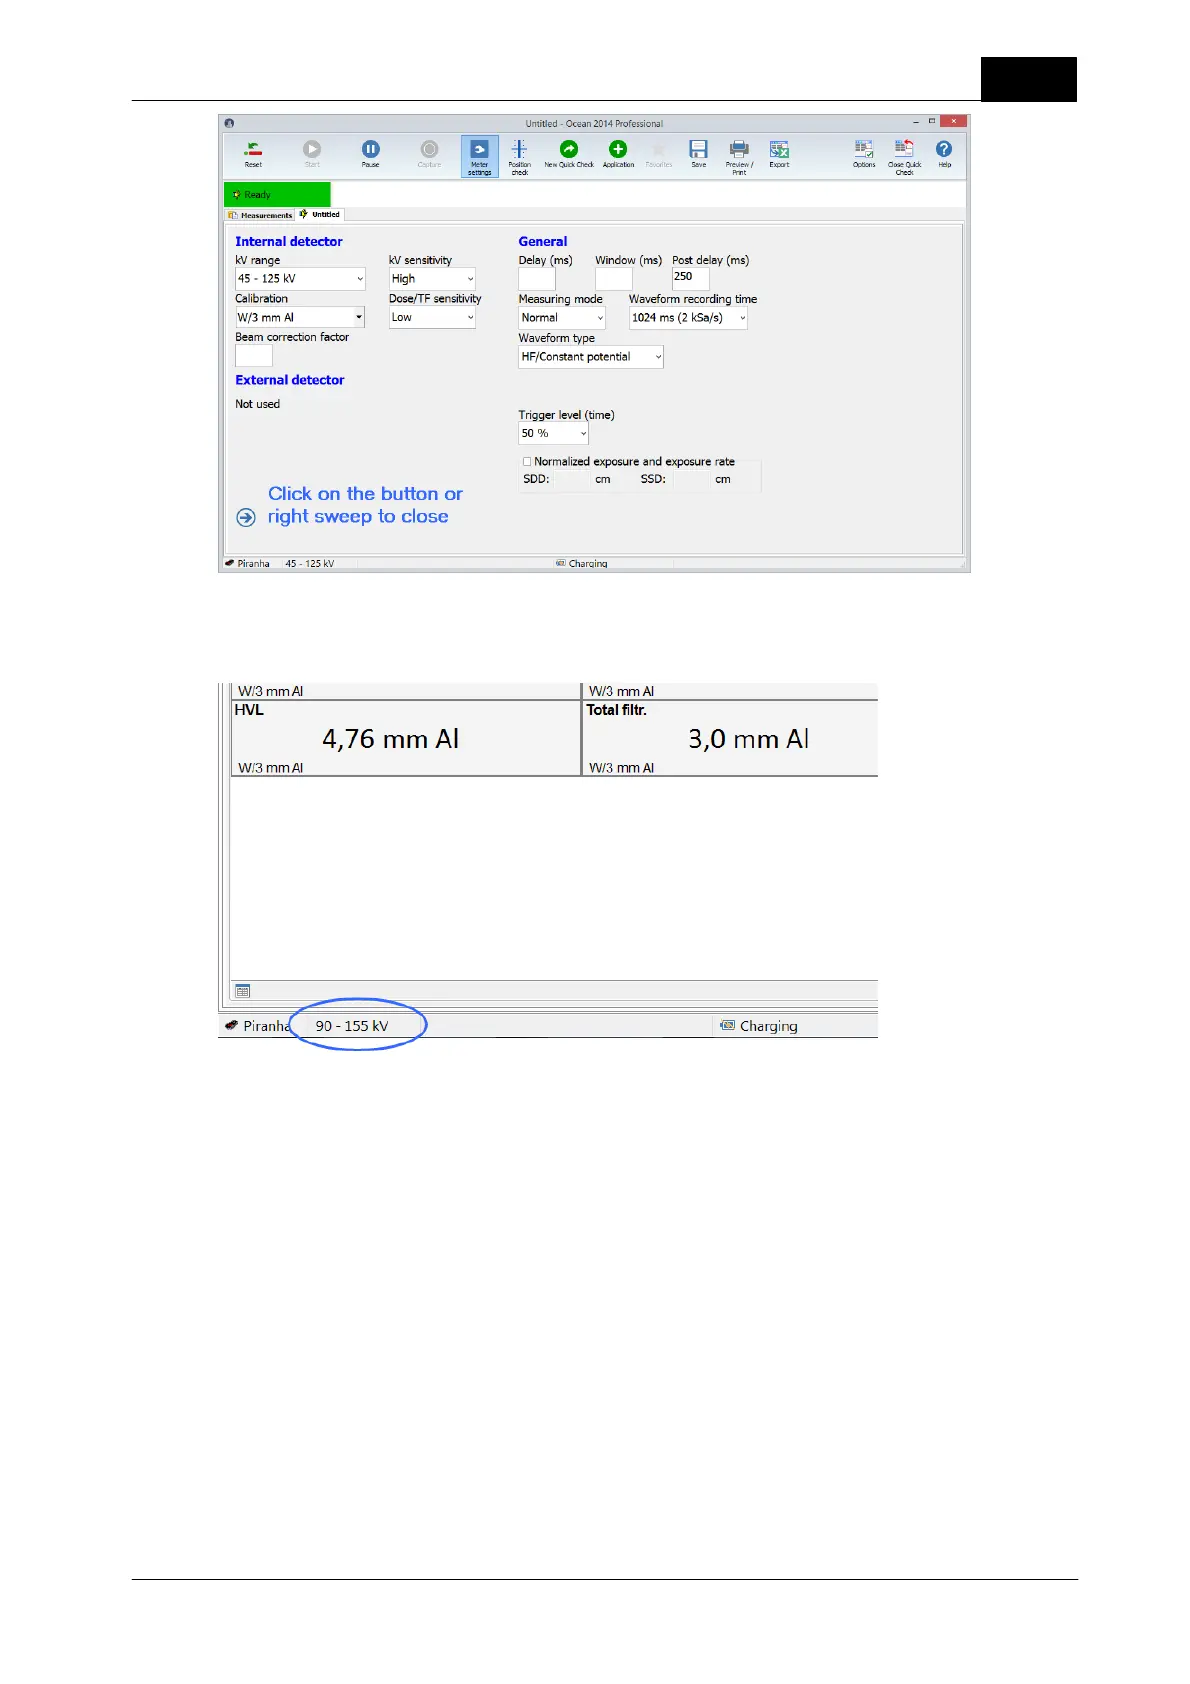Image resolution: width=1190 pixels, height=1684 pixels.
Task: Click the green Ready status indicator
Action: point(277,195)
